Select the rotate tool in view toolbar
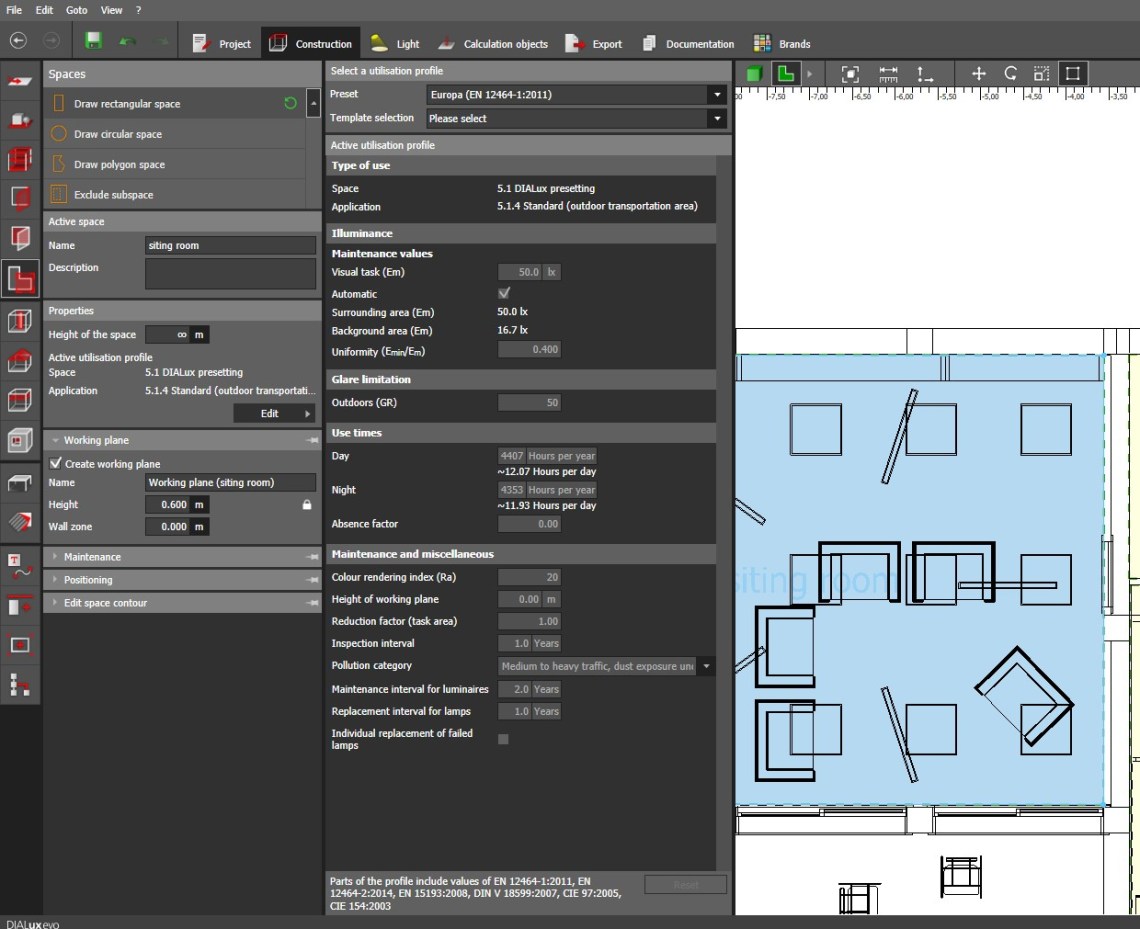 tap(1010, 74)
